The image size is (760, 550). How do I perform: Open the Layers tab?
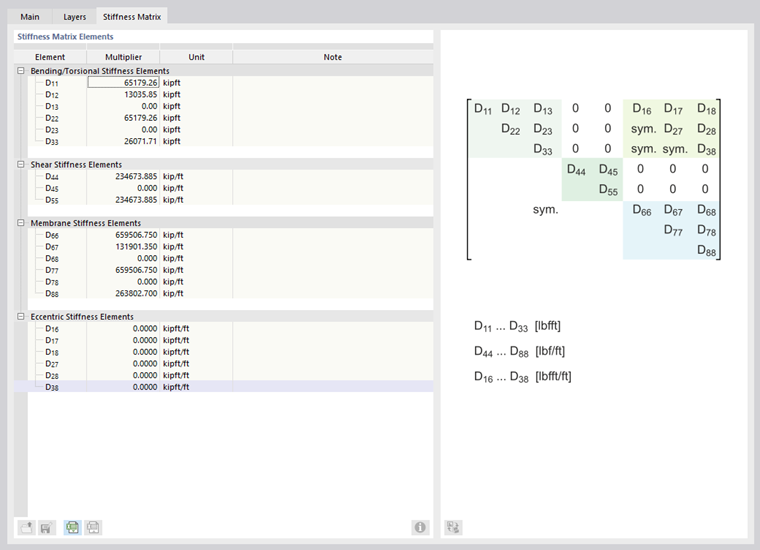(x=75, y=17)
